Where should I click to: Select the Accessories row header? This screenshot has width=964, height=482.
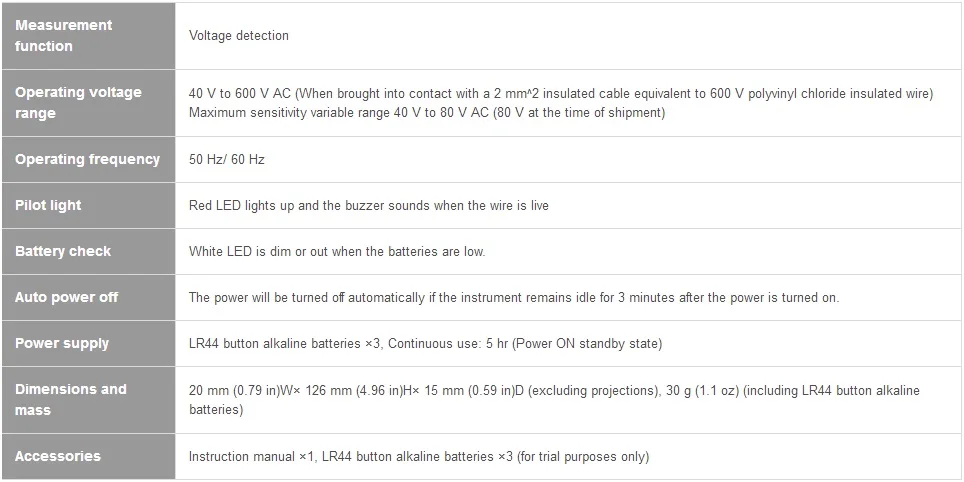click(58, 456)
